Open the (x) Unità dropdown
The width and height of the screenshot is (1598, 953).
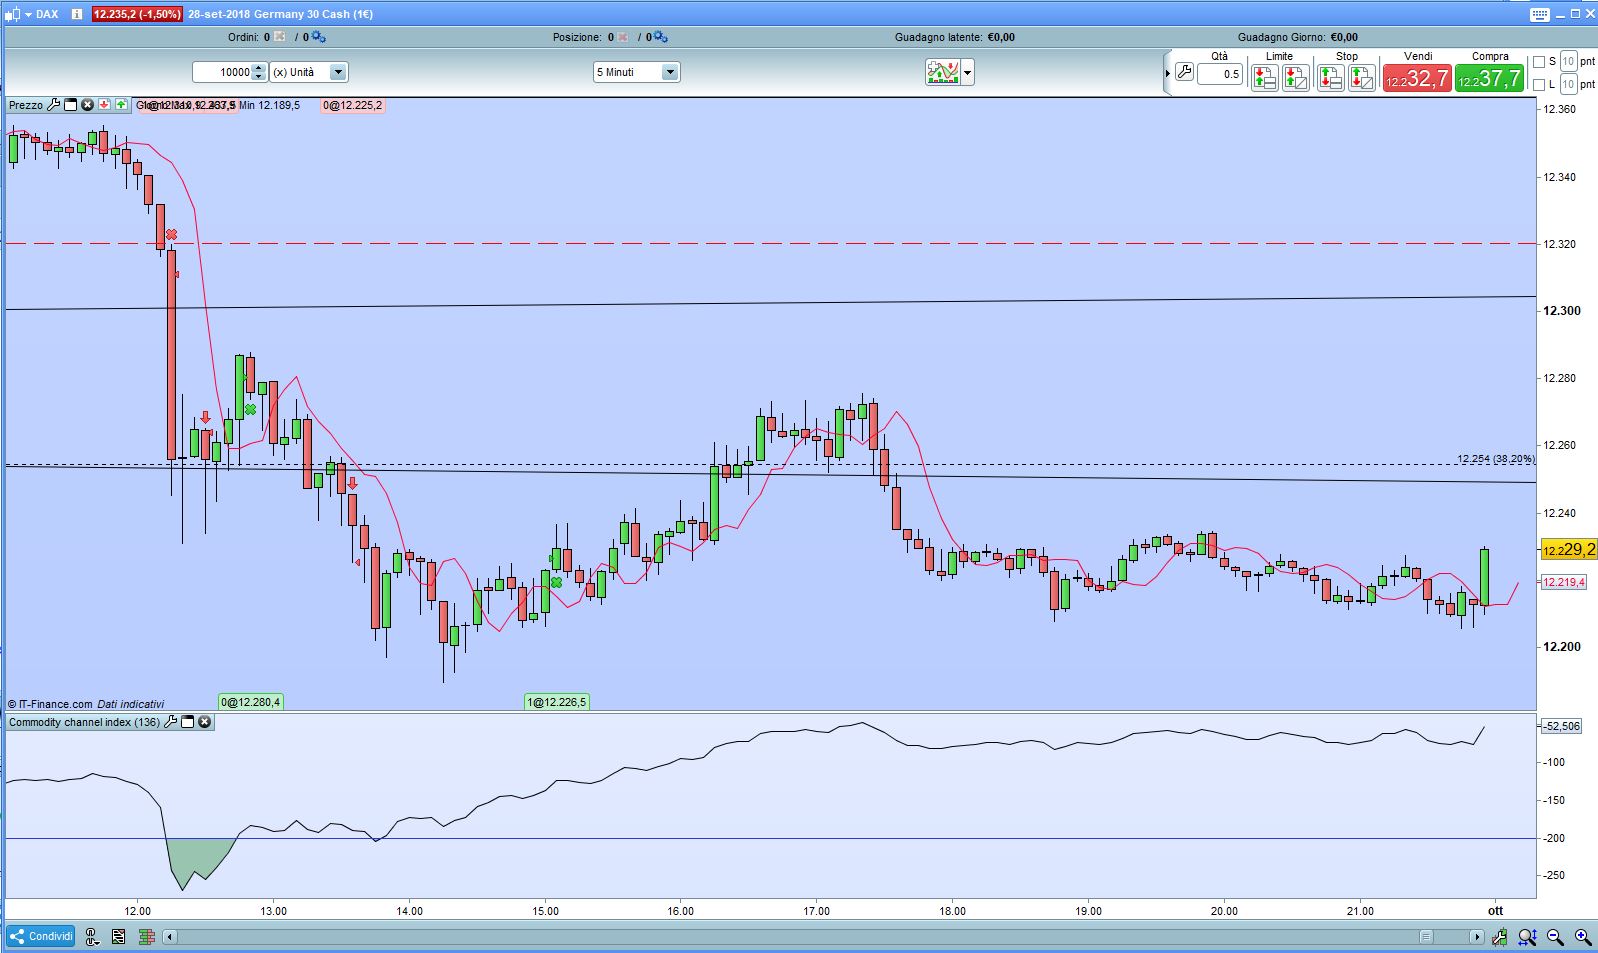tap(338, 72)
